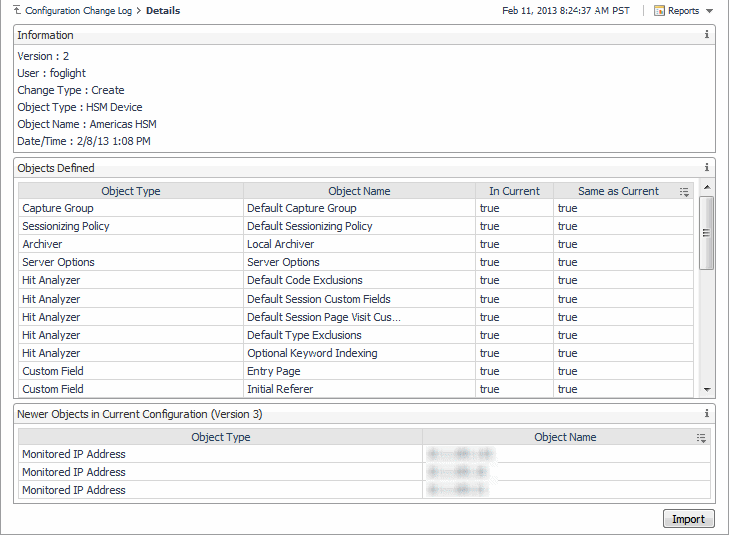This screenshot has width=729, height=535.
Task: Click In Current value for Local Archiver
Action: [x=514, y=244]
